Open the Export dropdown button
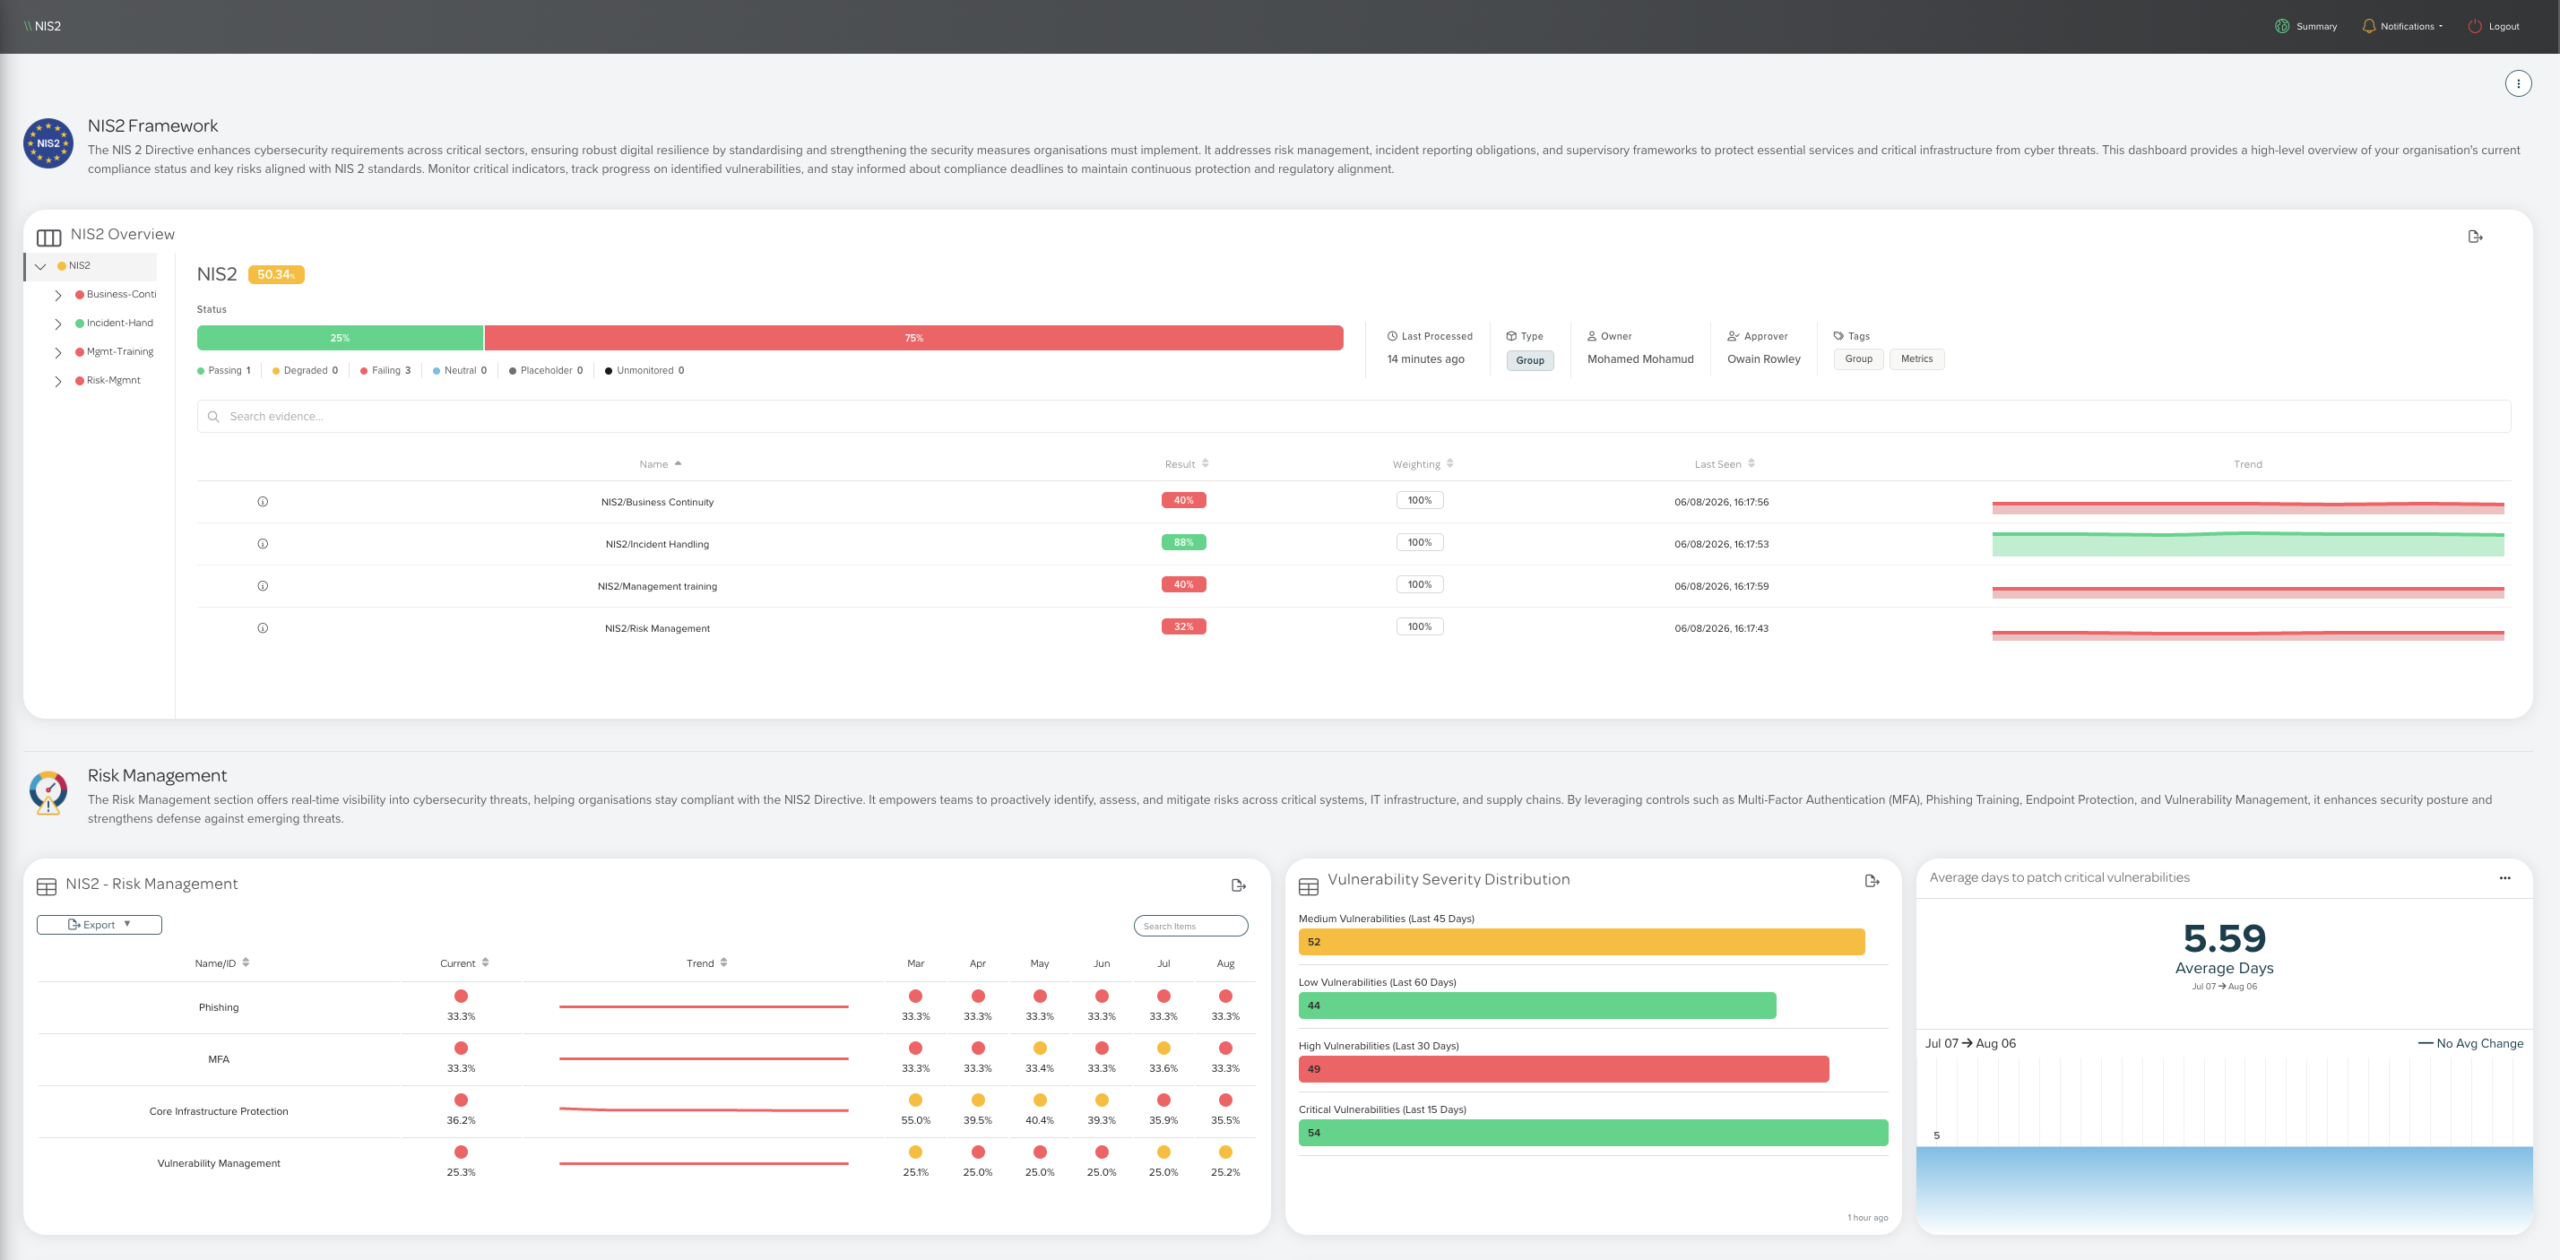Image resolution: width=2560 pixels, height=1260 pixels. point(99,925)
